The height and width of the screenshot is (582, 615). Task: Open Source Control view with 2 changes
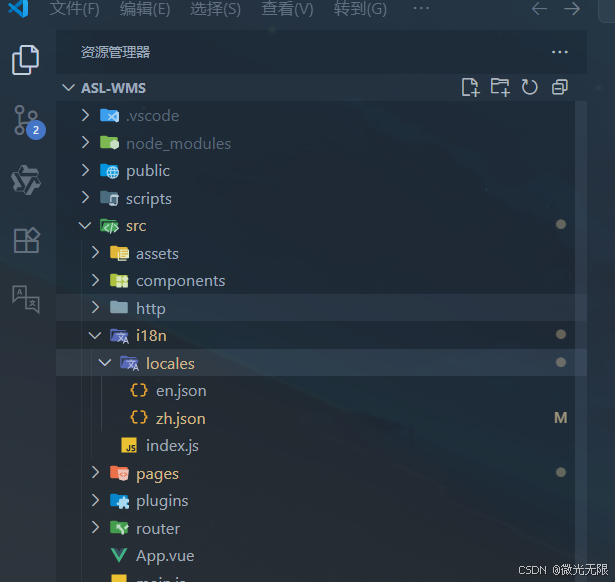(x=29, y=121)
